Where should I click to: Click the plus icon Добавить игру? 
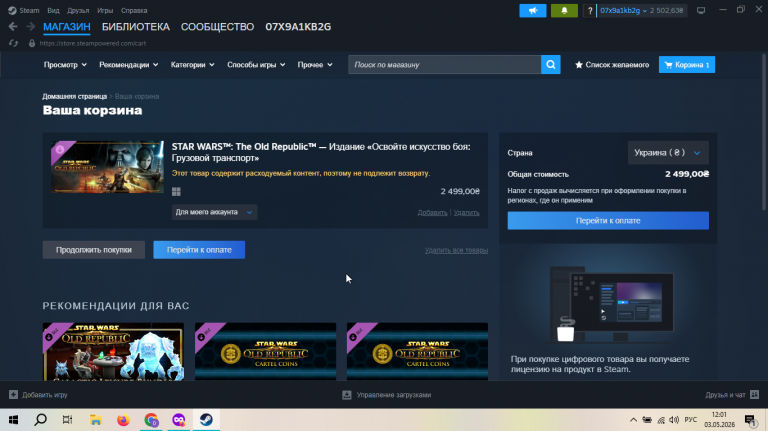click(x=13, y=395)
